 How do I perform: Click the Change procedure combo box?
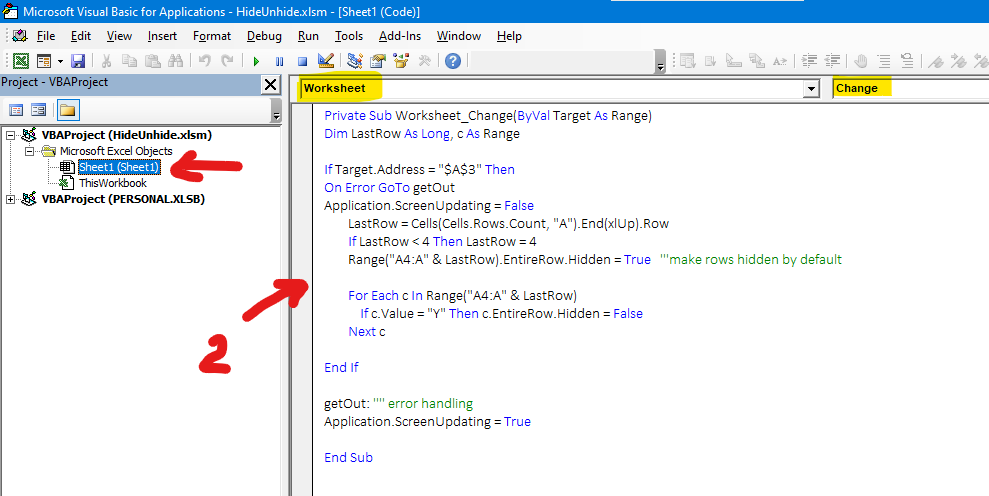point(910,88)
